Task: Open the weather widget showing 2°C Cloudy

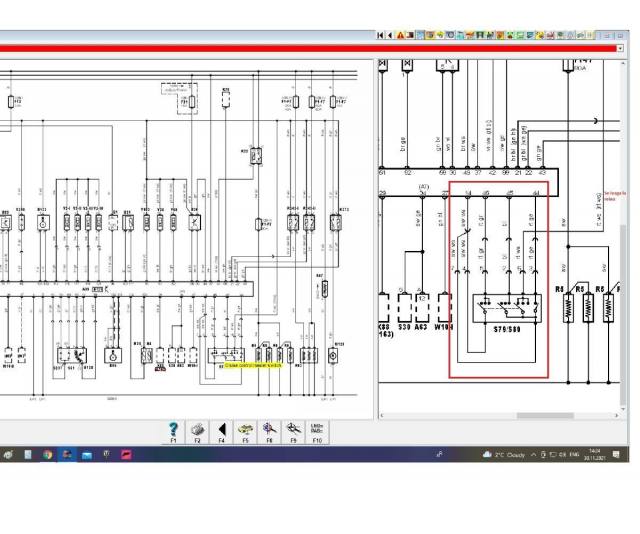Action: pos(504,454)
